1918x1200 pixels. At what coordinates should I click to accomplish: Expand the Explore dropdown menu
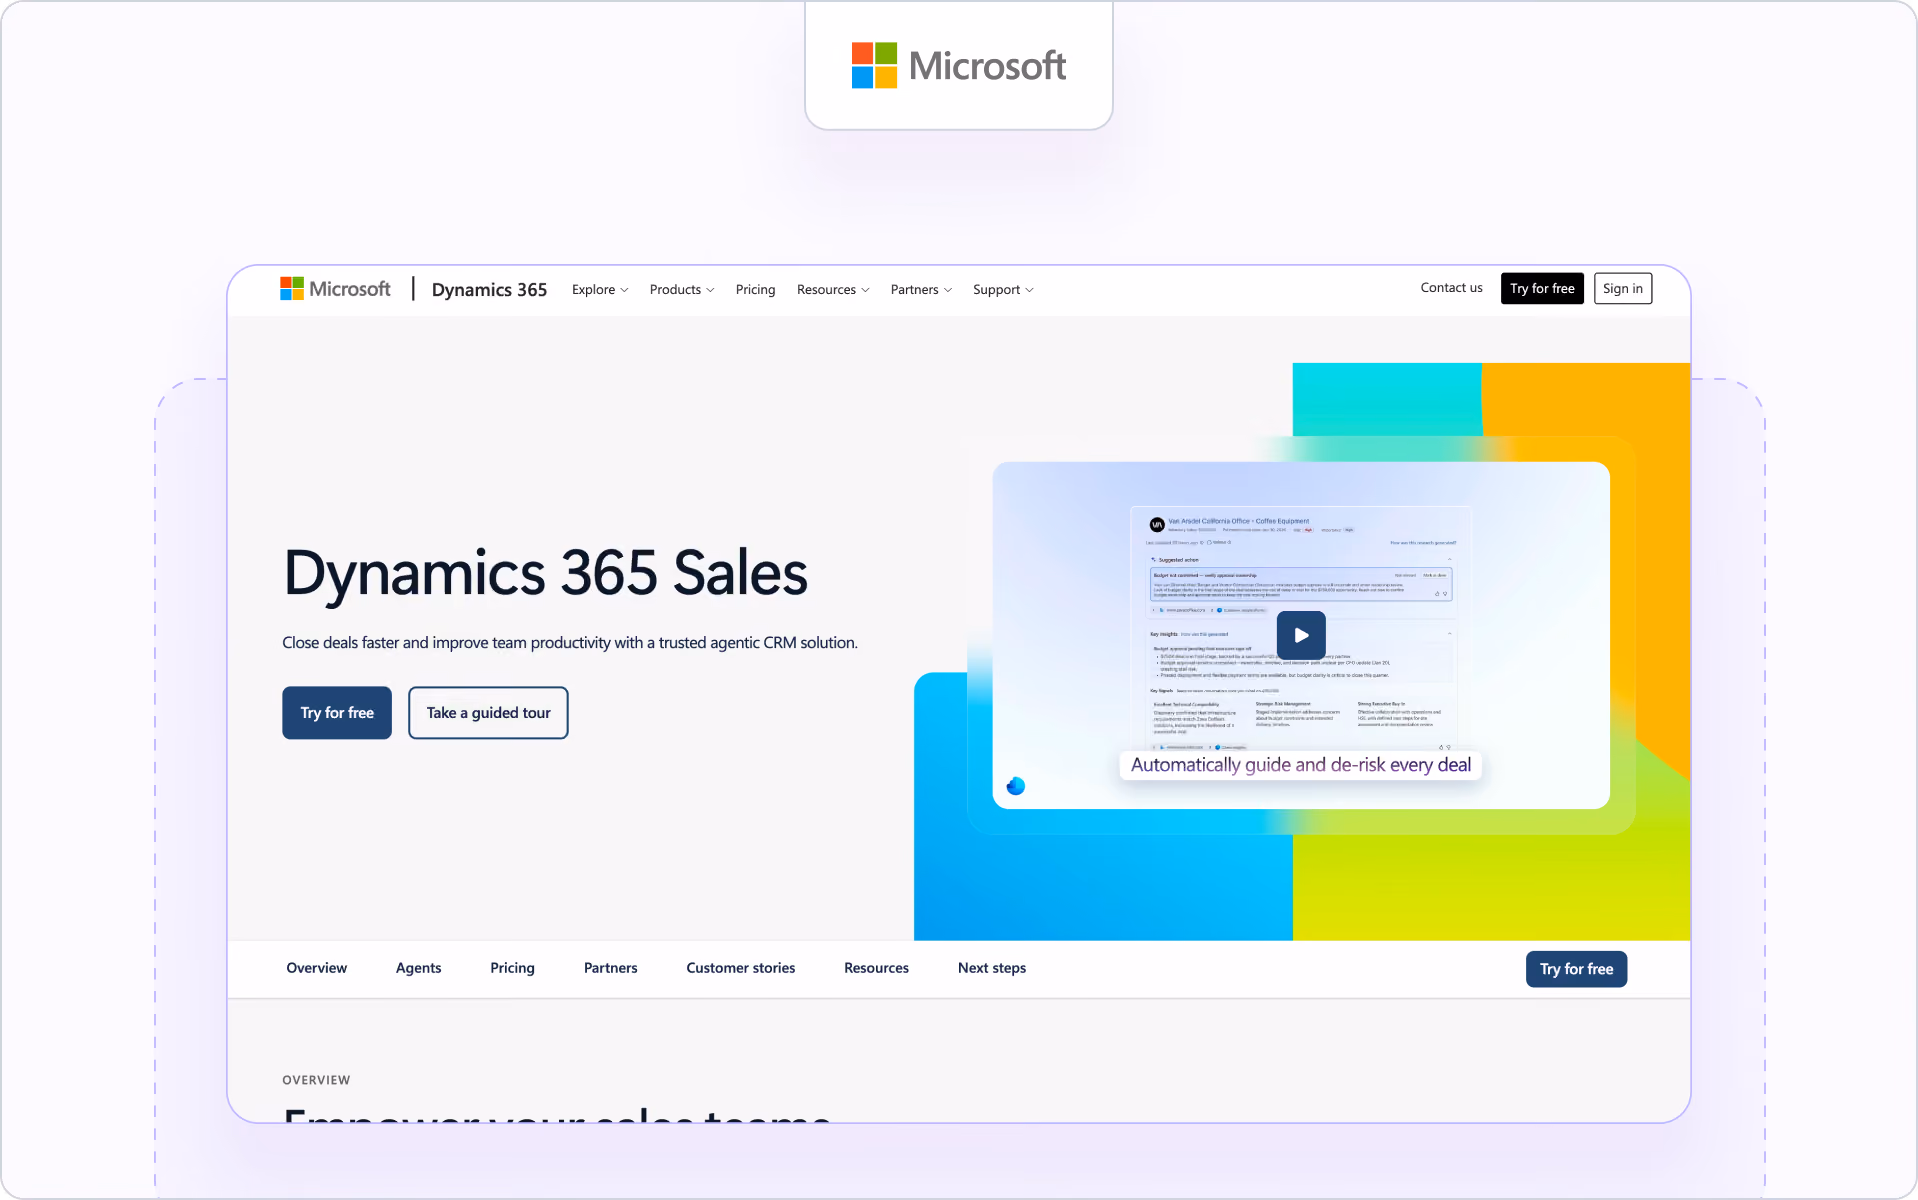600,290
